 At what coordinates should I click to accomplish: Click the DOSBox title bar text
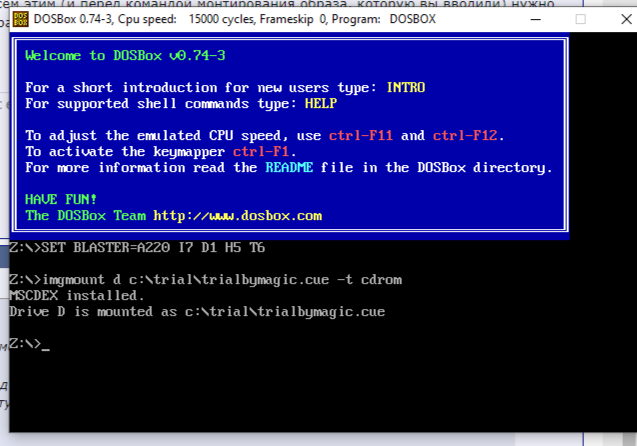[x=235, y=19]
